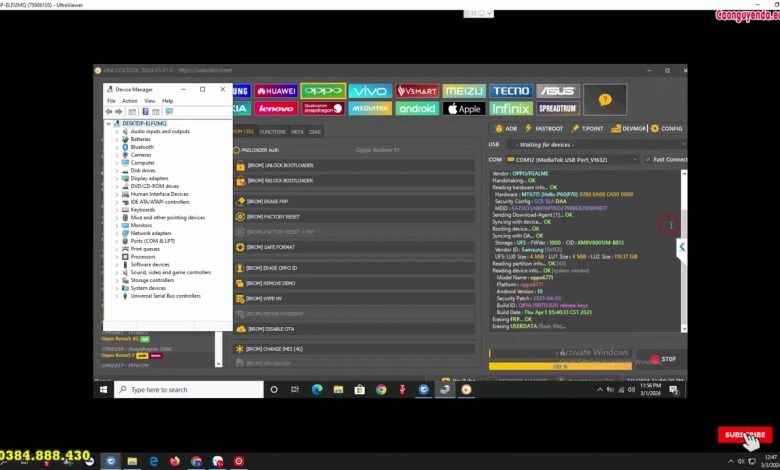This screenshot has width=780, height=470.
Task: Click Forward arrow in Device Manager toolbar
Action: coord(118,112)
